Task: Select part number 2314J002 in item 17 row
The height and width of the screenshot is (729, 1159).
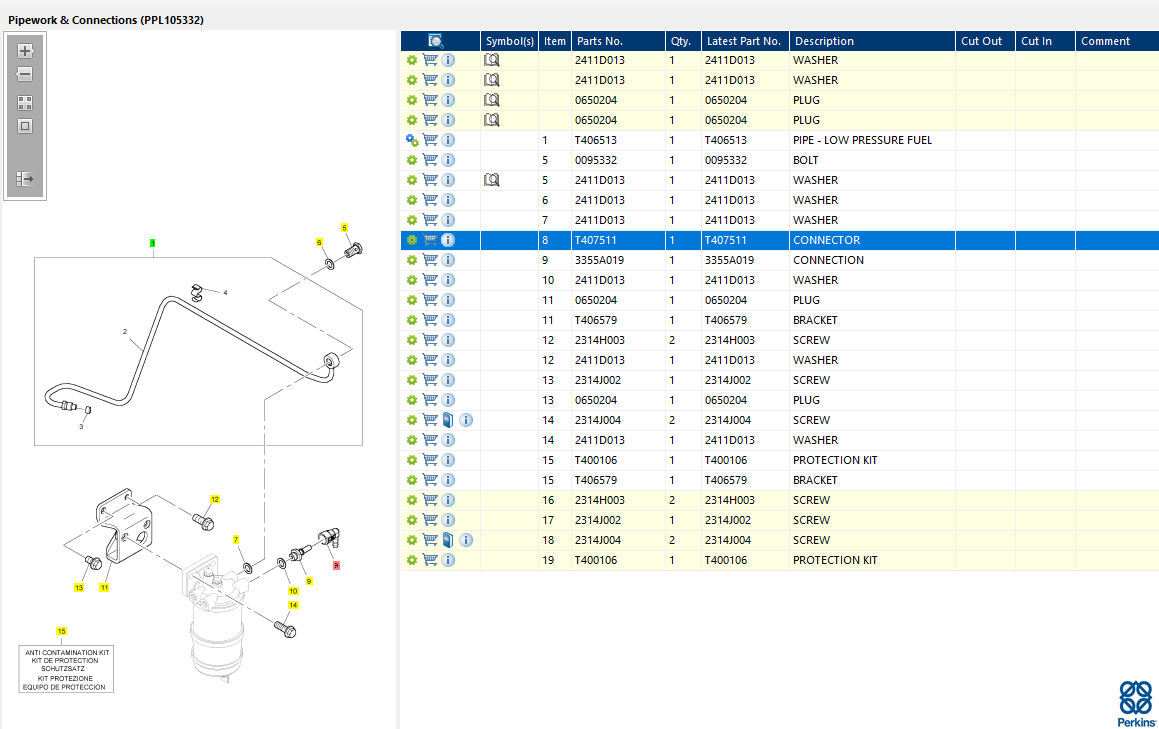Action: 598,520
